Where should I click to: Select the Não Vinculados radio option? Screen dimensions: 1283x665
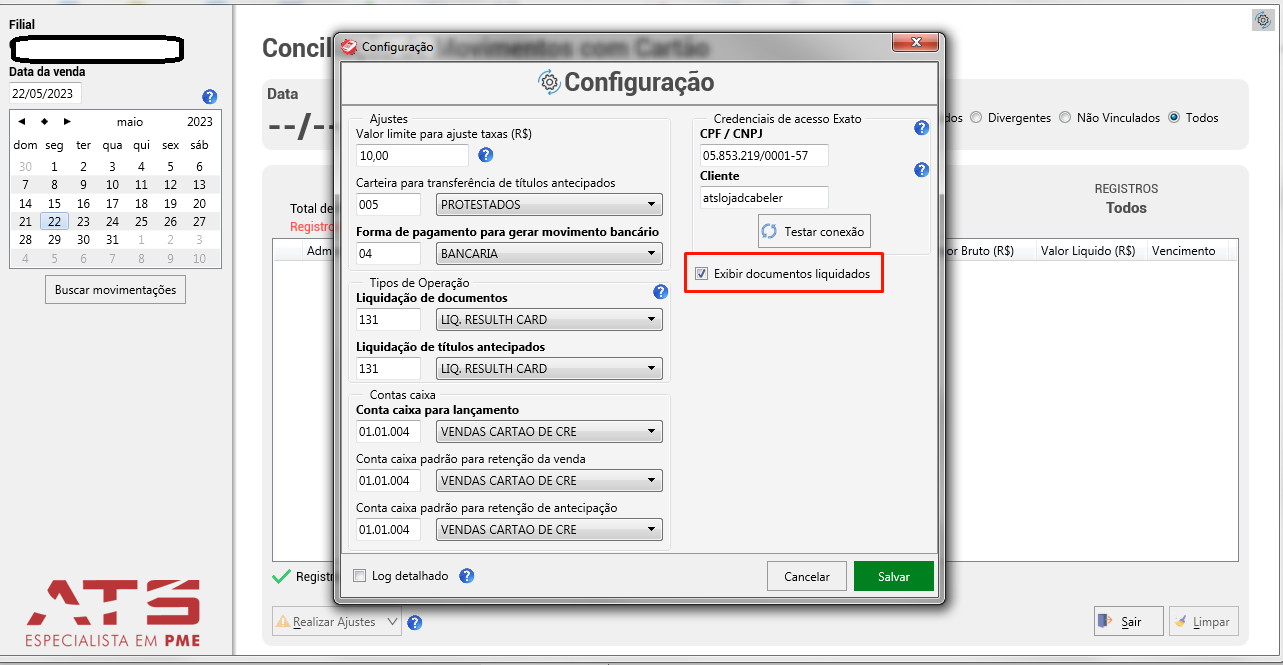point(1066,118)
